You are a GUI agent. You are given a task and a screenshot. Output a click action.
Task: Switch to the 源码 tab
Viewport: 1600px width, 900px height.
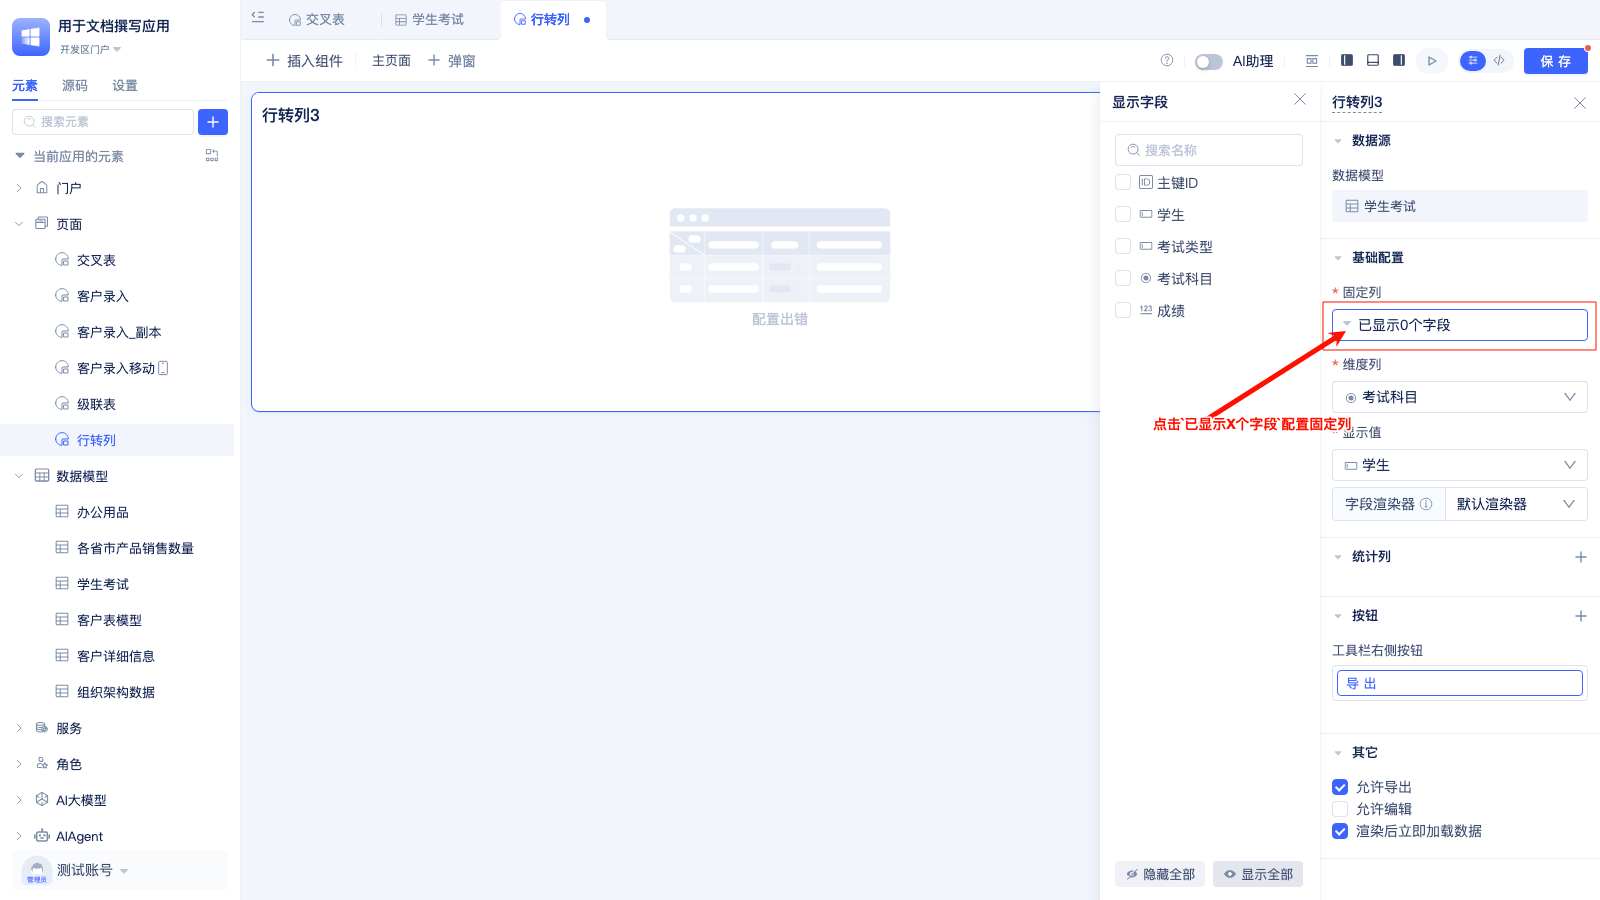click(75, 86)
